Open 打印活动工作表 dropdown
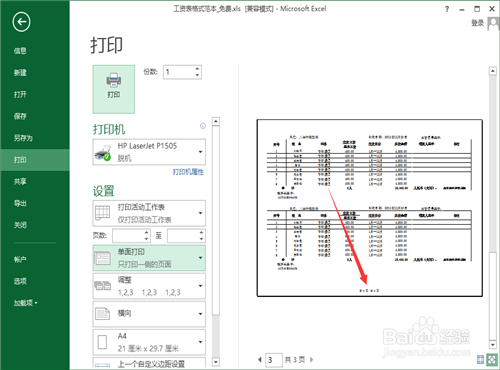 click(149, 213)
